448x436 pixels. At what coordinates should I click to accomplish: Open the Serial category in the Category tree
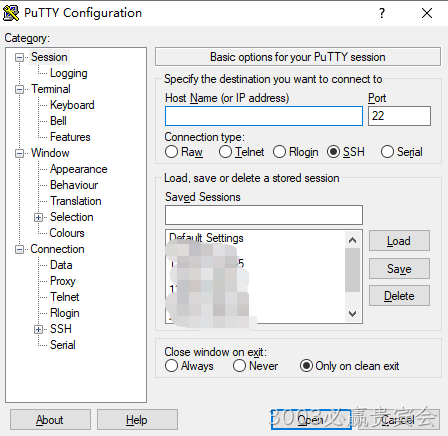63,345
